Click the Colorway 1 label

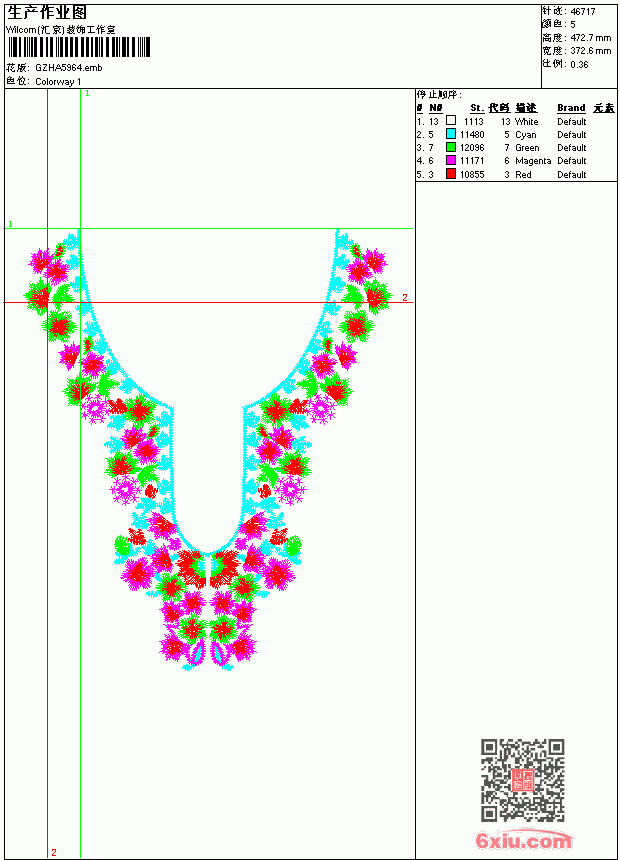(58, 82)
